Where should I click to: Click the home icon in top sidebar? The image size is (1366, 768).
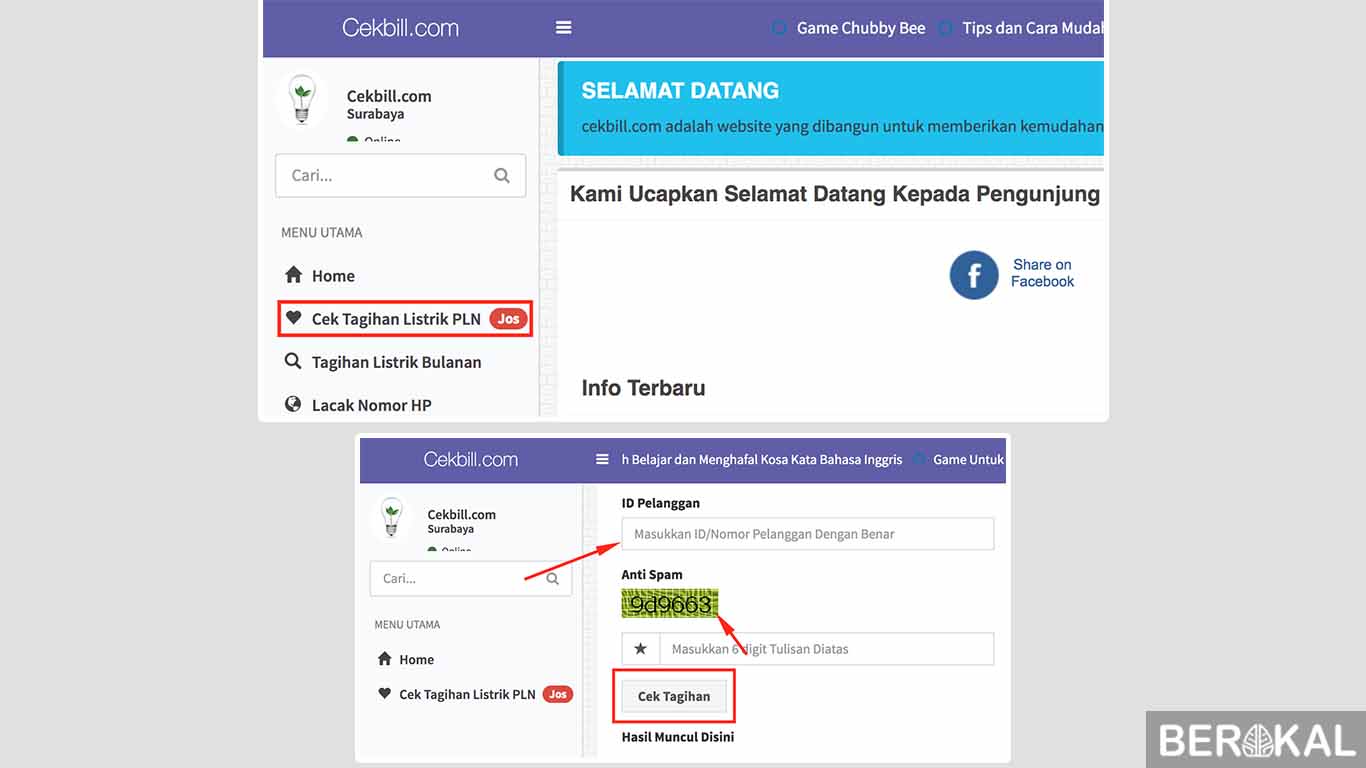(x=293, y=274)
